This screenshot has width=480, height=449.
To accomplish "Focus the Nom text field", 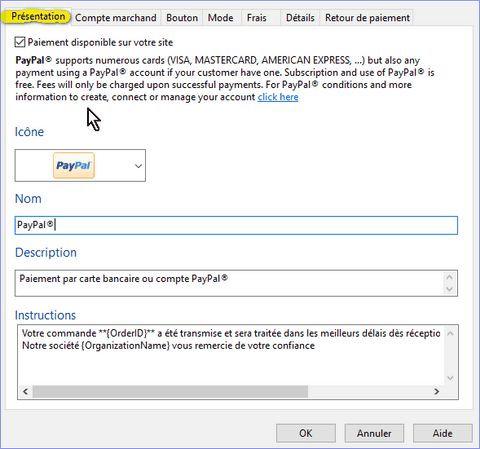I will (x=236, y=225).
